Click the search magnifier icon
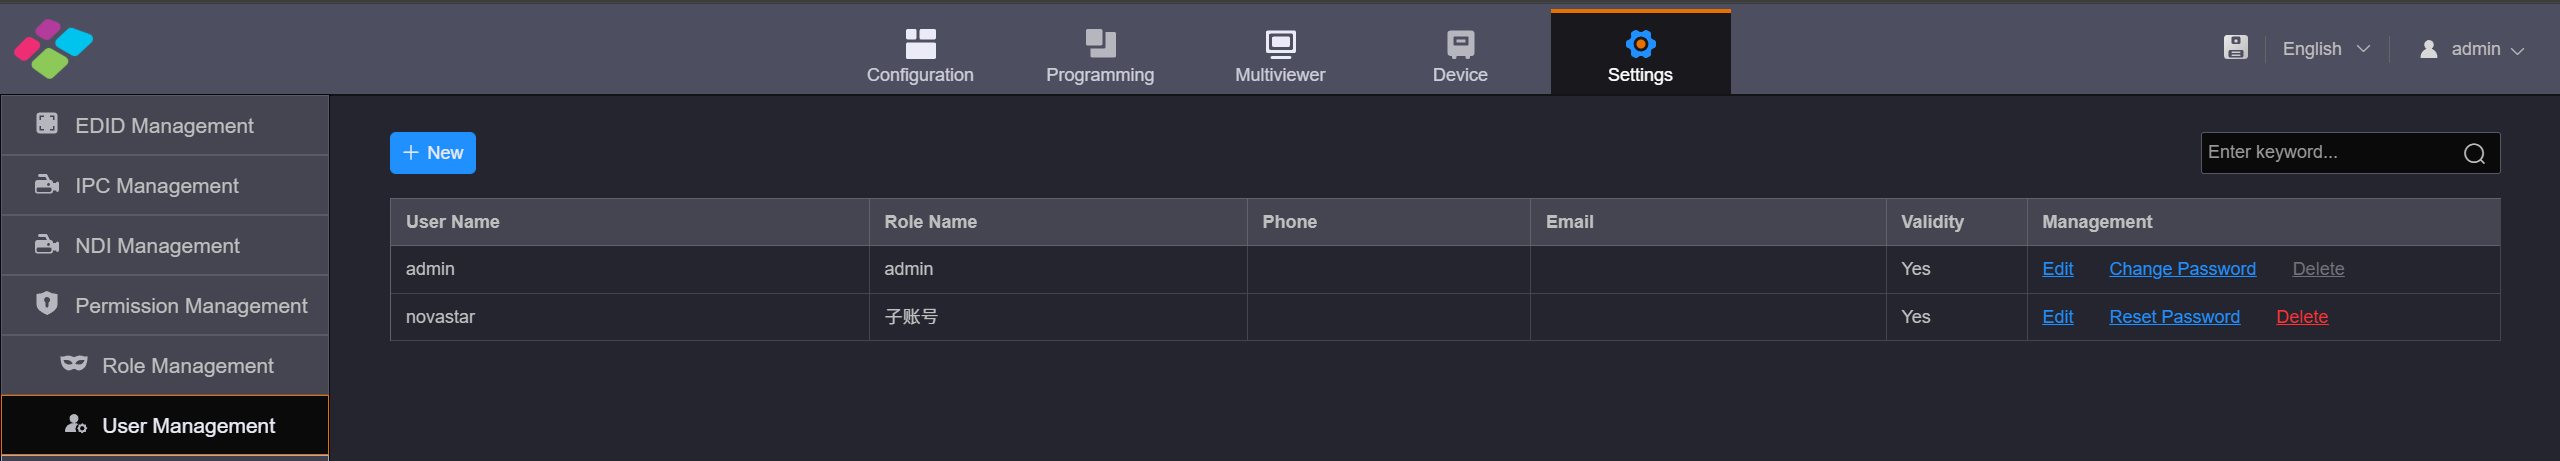Image resolution: width=2560 pixels, height=461 pixels. point(2474,153)
